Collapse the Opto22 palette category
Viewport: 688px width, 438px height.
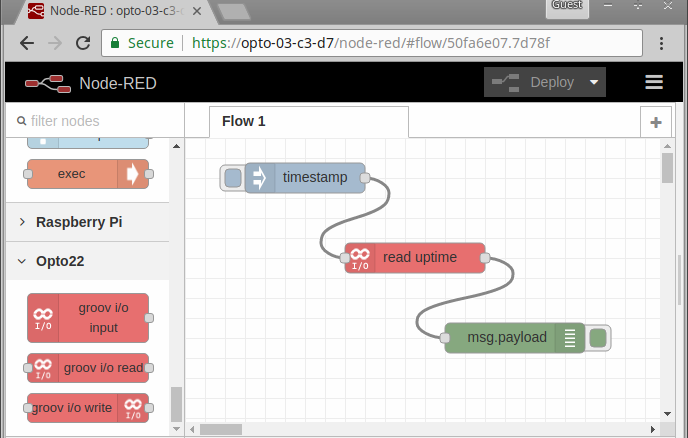[x=87, y=261]
